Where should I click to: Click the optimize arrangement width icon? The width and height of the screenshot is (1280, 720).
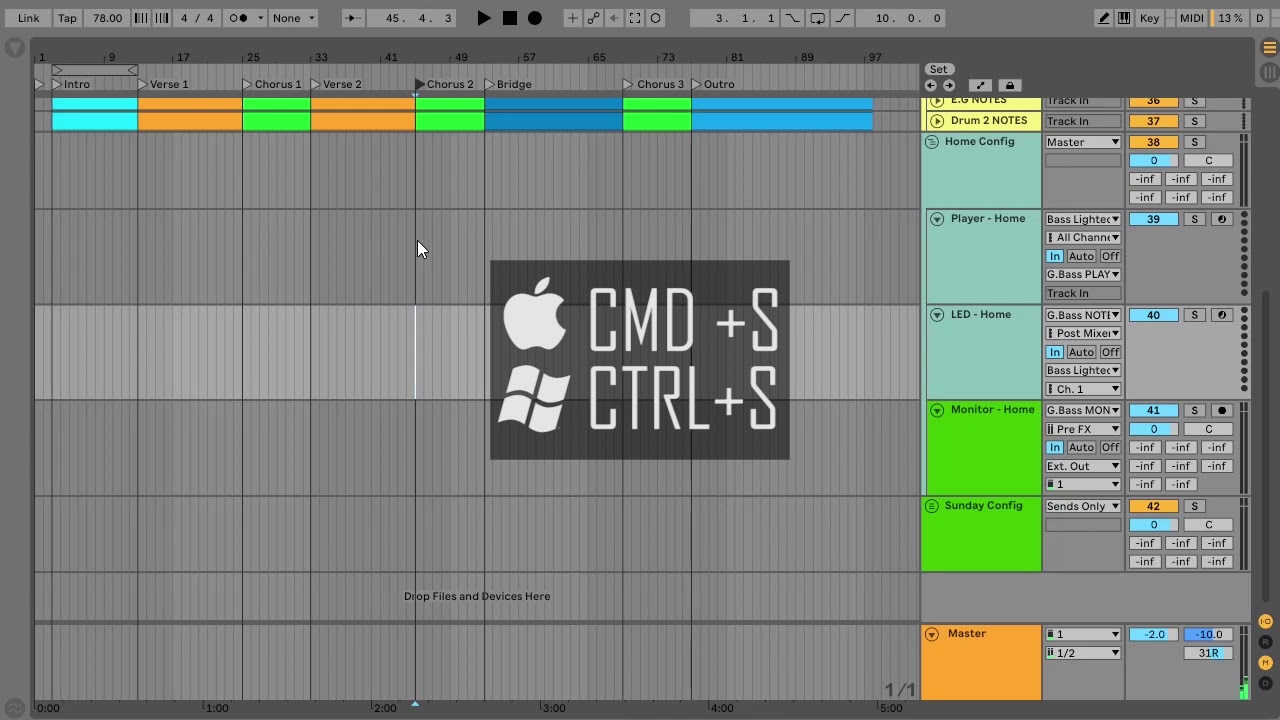pos(980,86)
